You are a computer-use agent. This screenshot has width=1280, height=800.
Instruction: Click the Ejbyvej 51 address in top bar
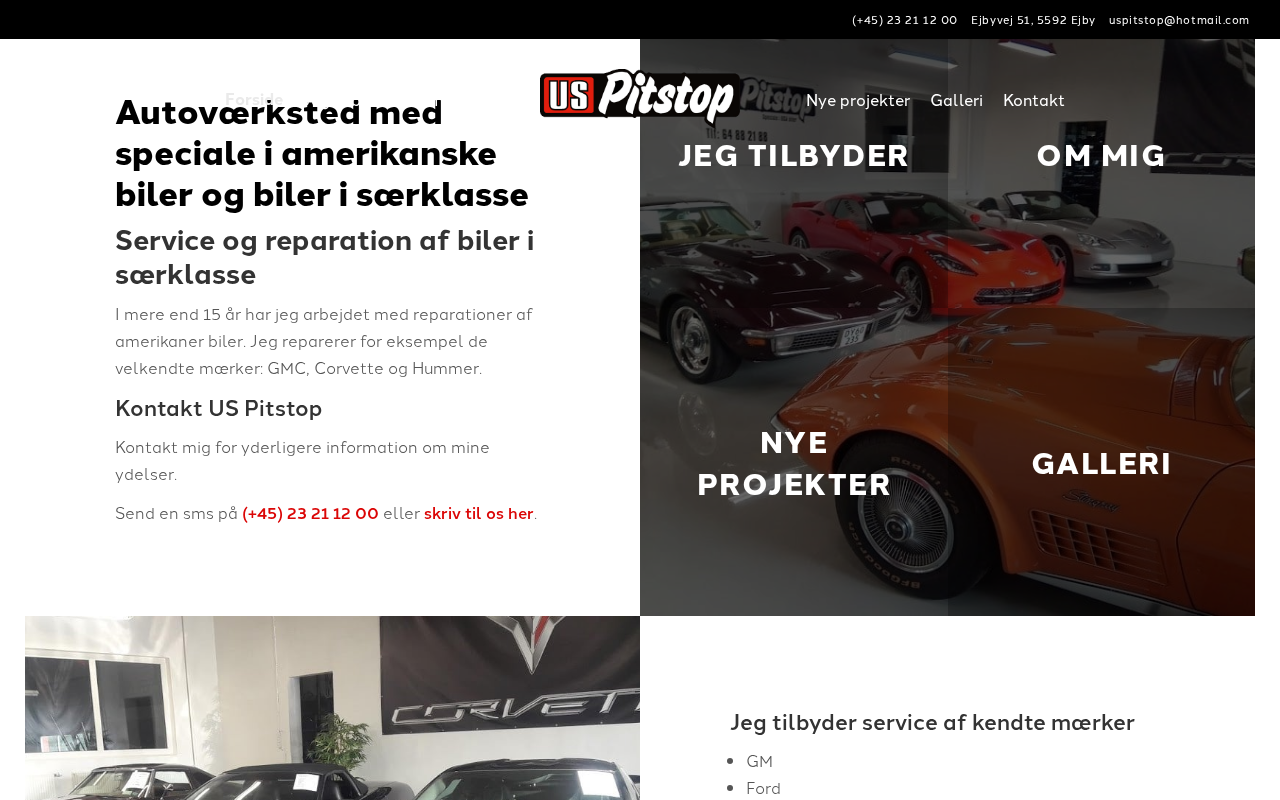tap(1033, 20)
